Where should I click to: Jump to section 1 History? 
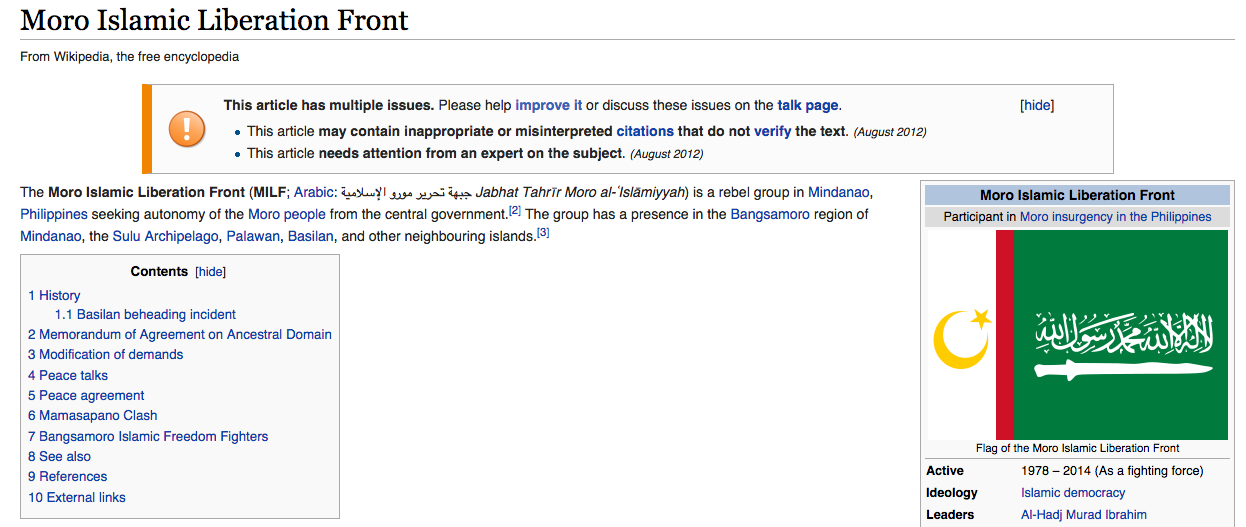pyautogui.click(x=54, y=295)
